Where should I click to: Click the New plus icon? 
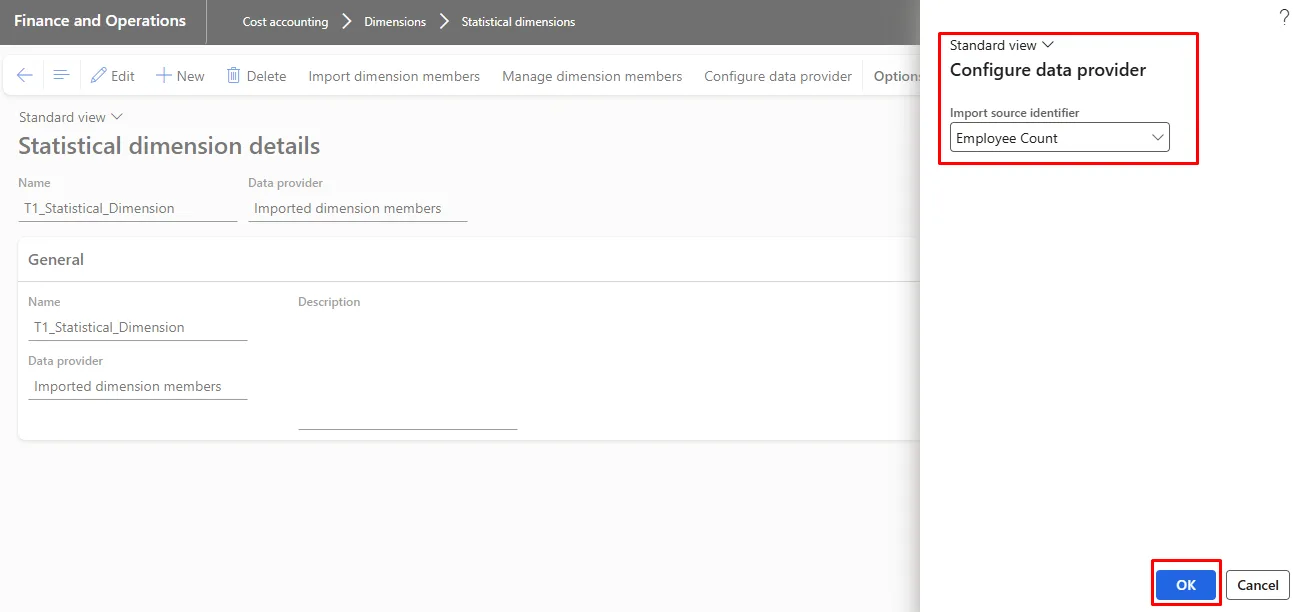[164, 76]
